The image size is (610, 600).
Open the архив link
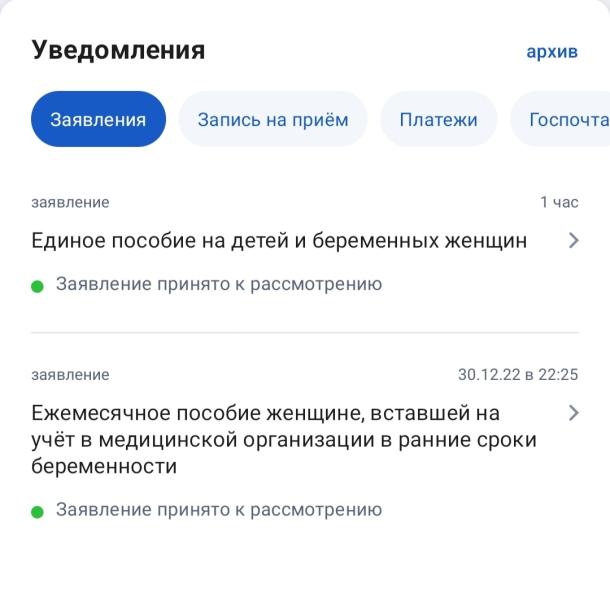point(552,52)
